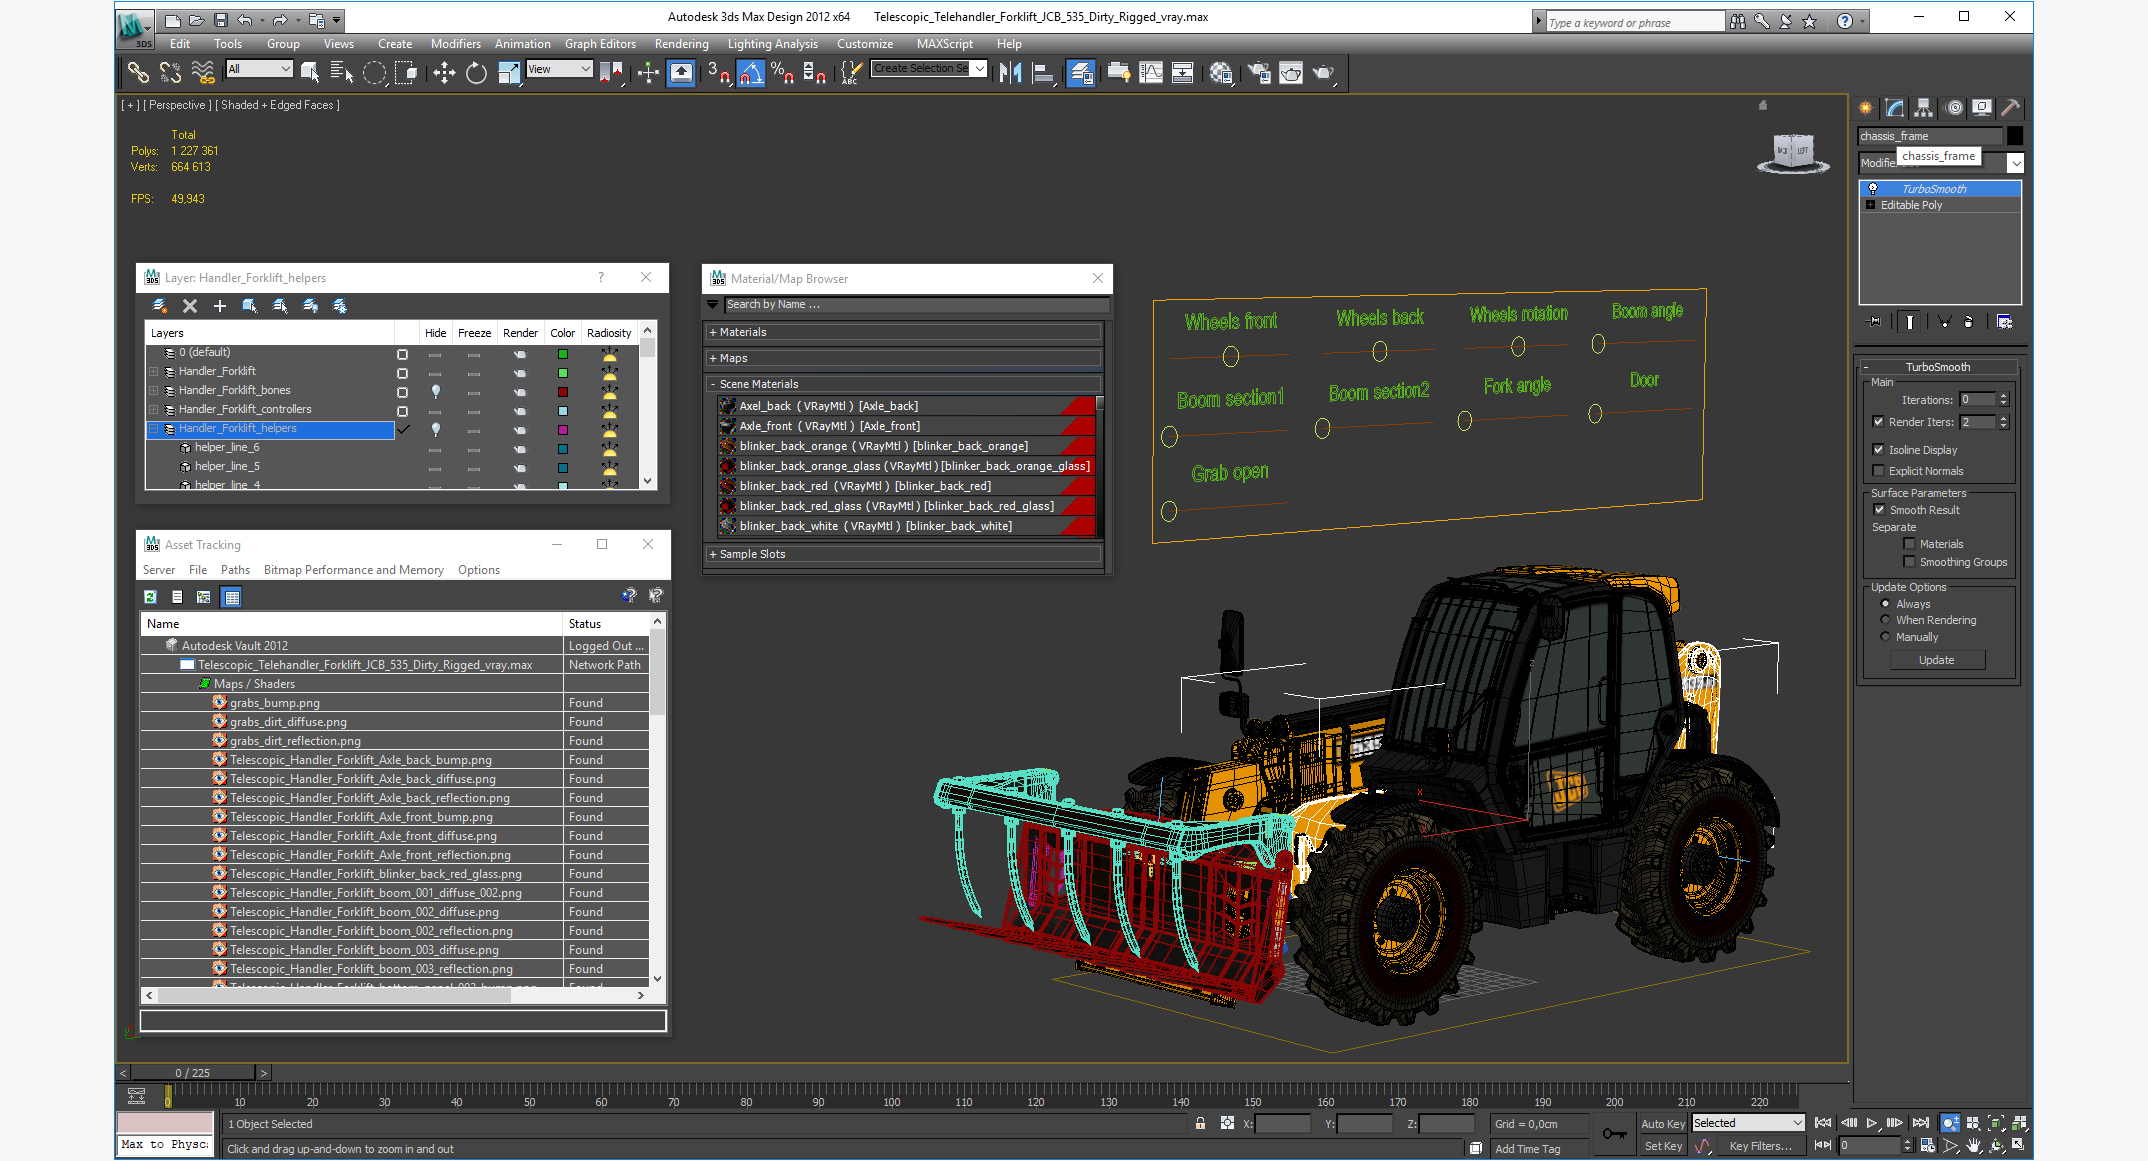Choose the Select and Move tool

click(444, 72)
